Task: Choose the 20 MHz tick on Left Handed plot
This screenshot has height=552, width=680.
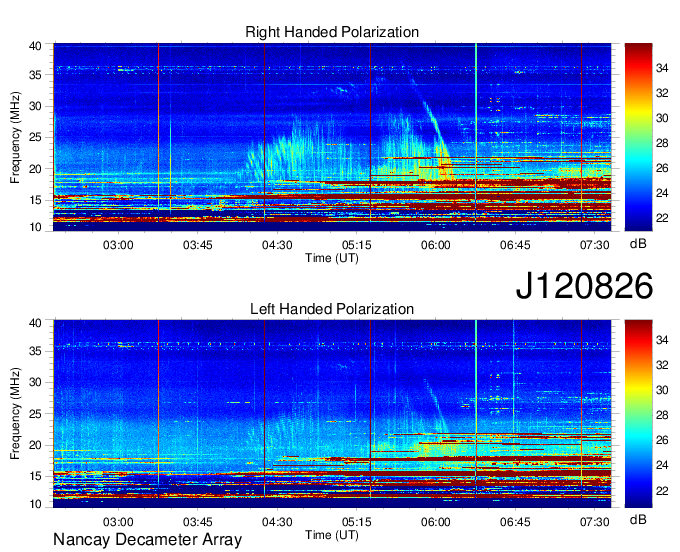Action: (36, 445)
